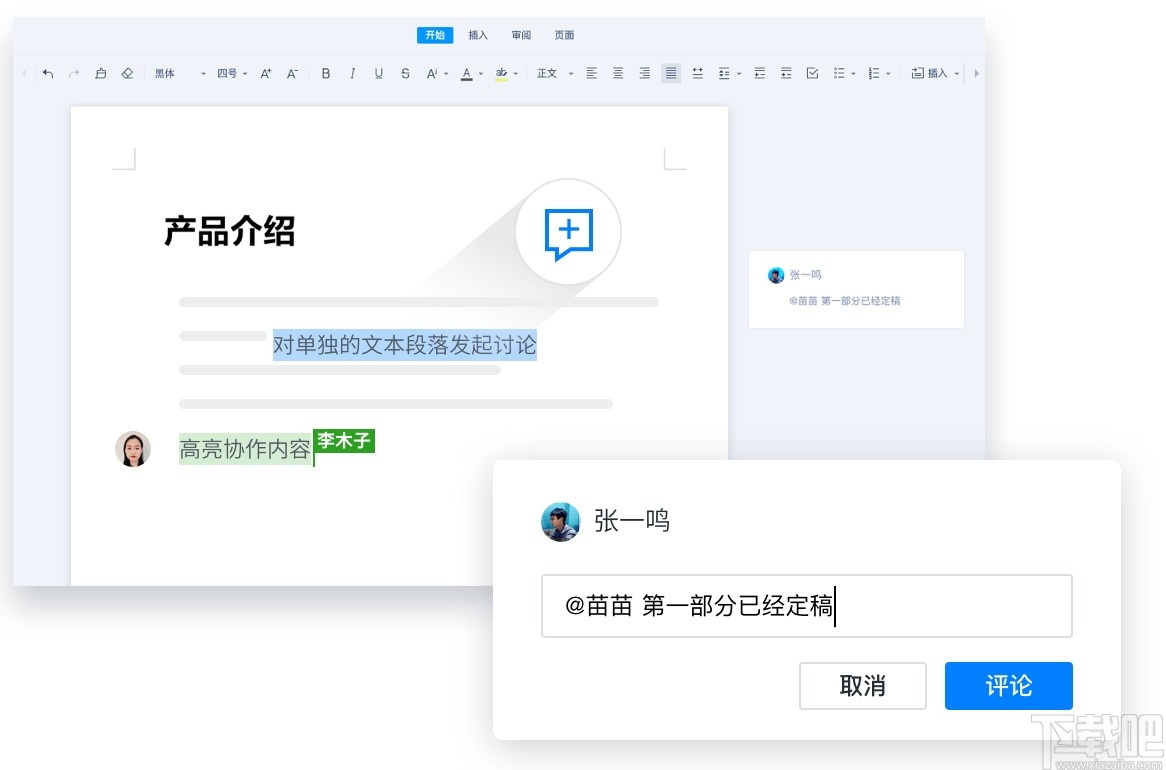1166x770 pixels.
Task: Open the 四号 font size dropdown
Action: pos(228,72)
